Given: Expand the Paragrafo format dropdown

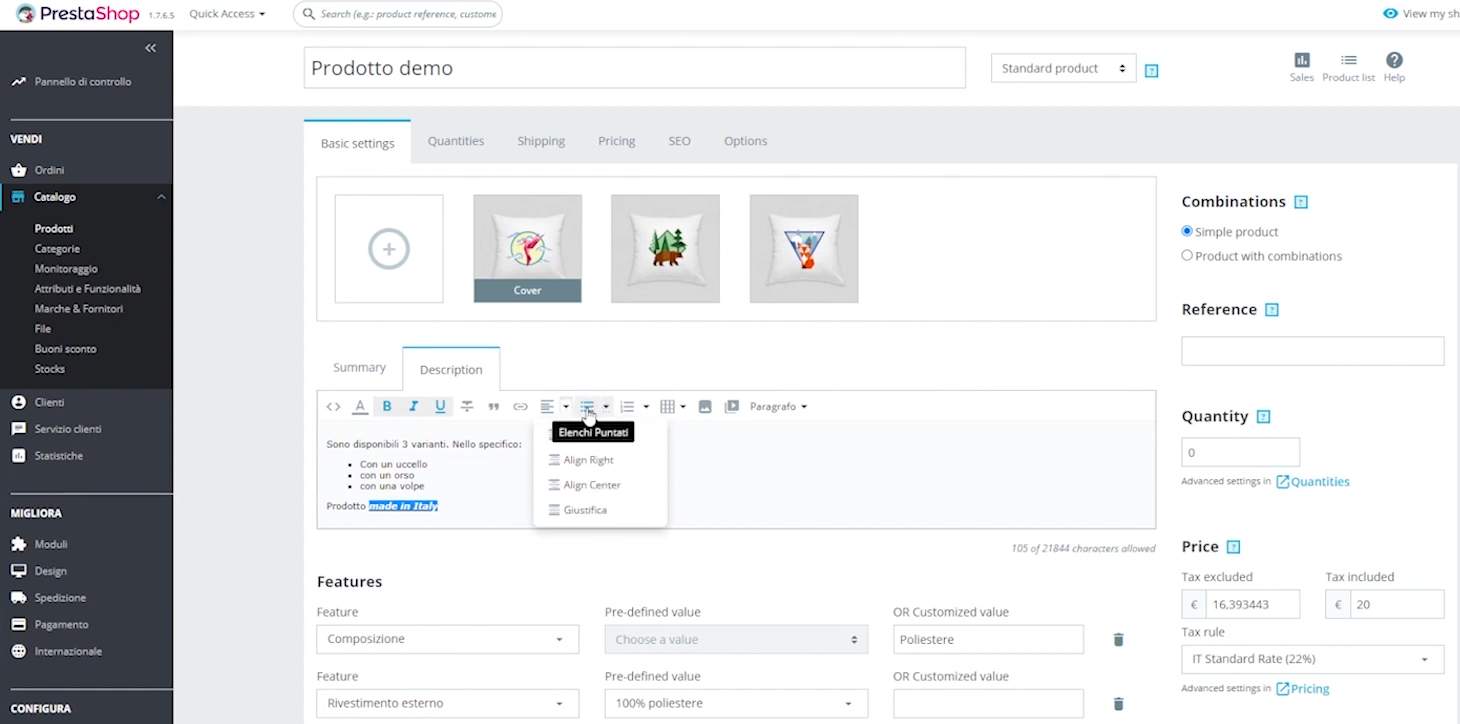Looking at the screenshot, I should [778, 407].
